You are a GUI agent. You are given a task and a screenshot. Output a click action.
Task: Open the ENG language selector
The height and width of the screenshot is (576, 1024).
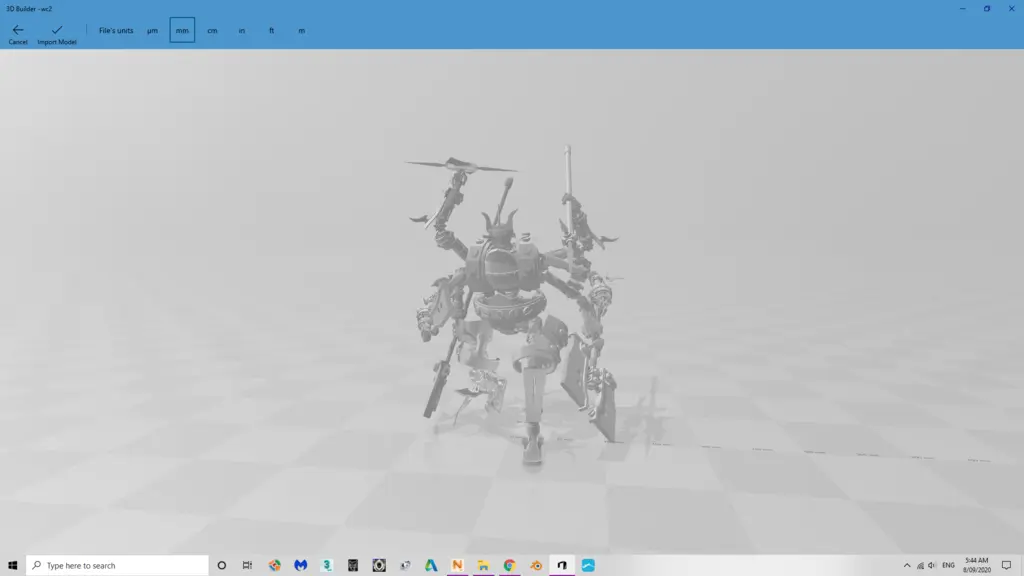point(950,565)
